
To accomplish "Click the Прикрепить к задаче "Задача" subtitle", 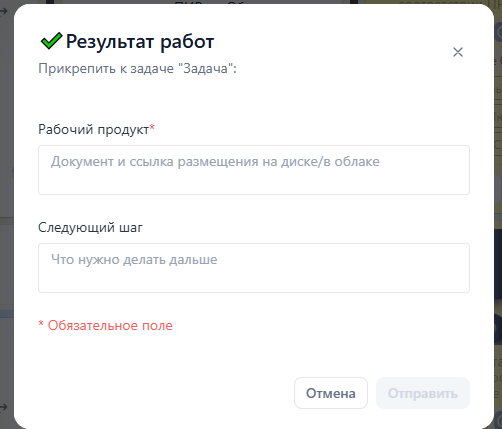I will click(137, 68).
